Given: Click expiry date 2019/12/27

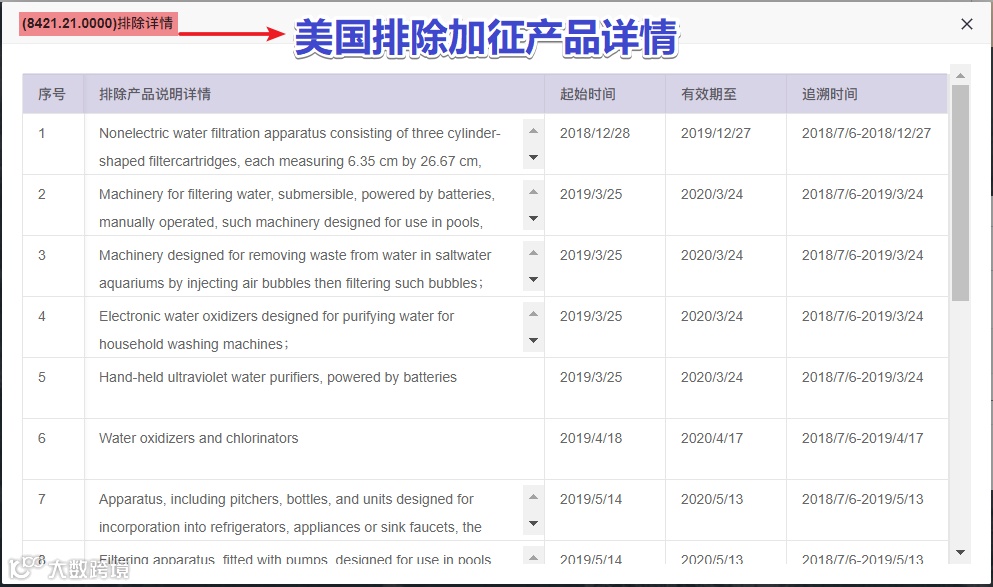Looking at the screenshot, I should [x=716, y=133].
